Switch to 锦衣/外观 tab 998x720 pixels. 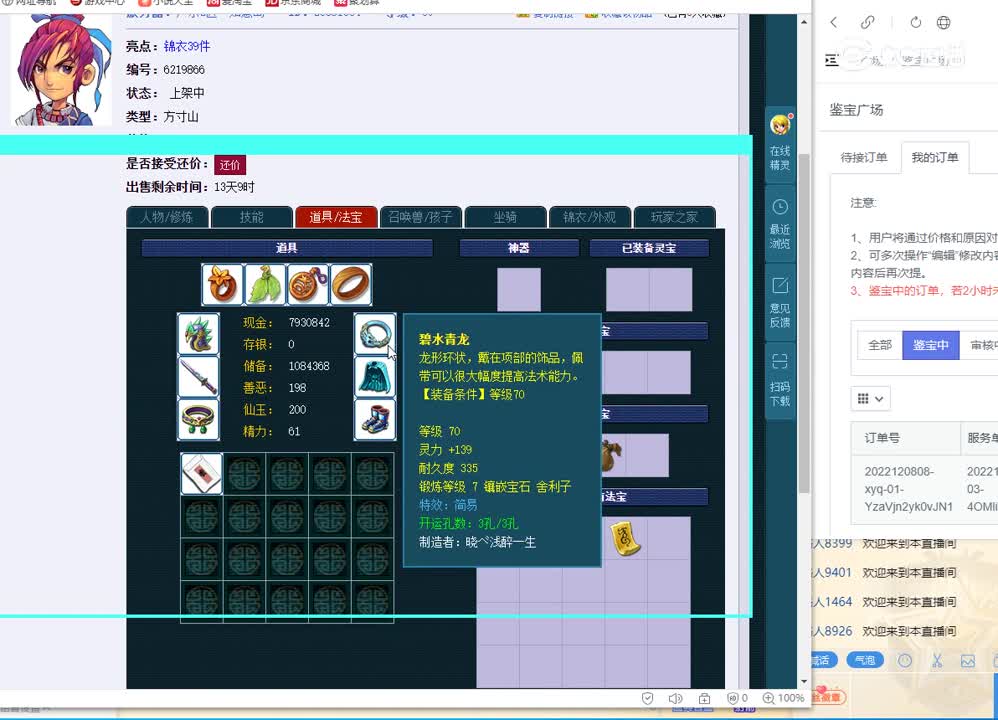pyautogui.click(x=589, y=217)
